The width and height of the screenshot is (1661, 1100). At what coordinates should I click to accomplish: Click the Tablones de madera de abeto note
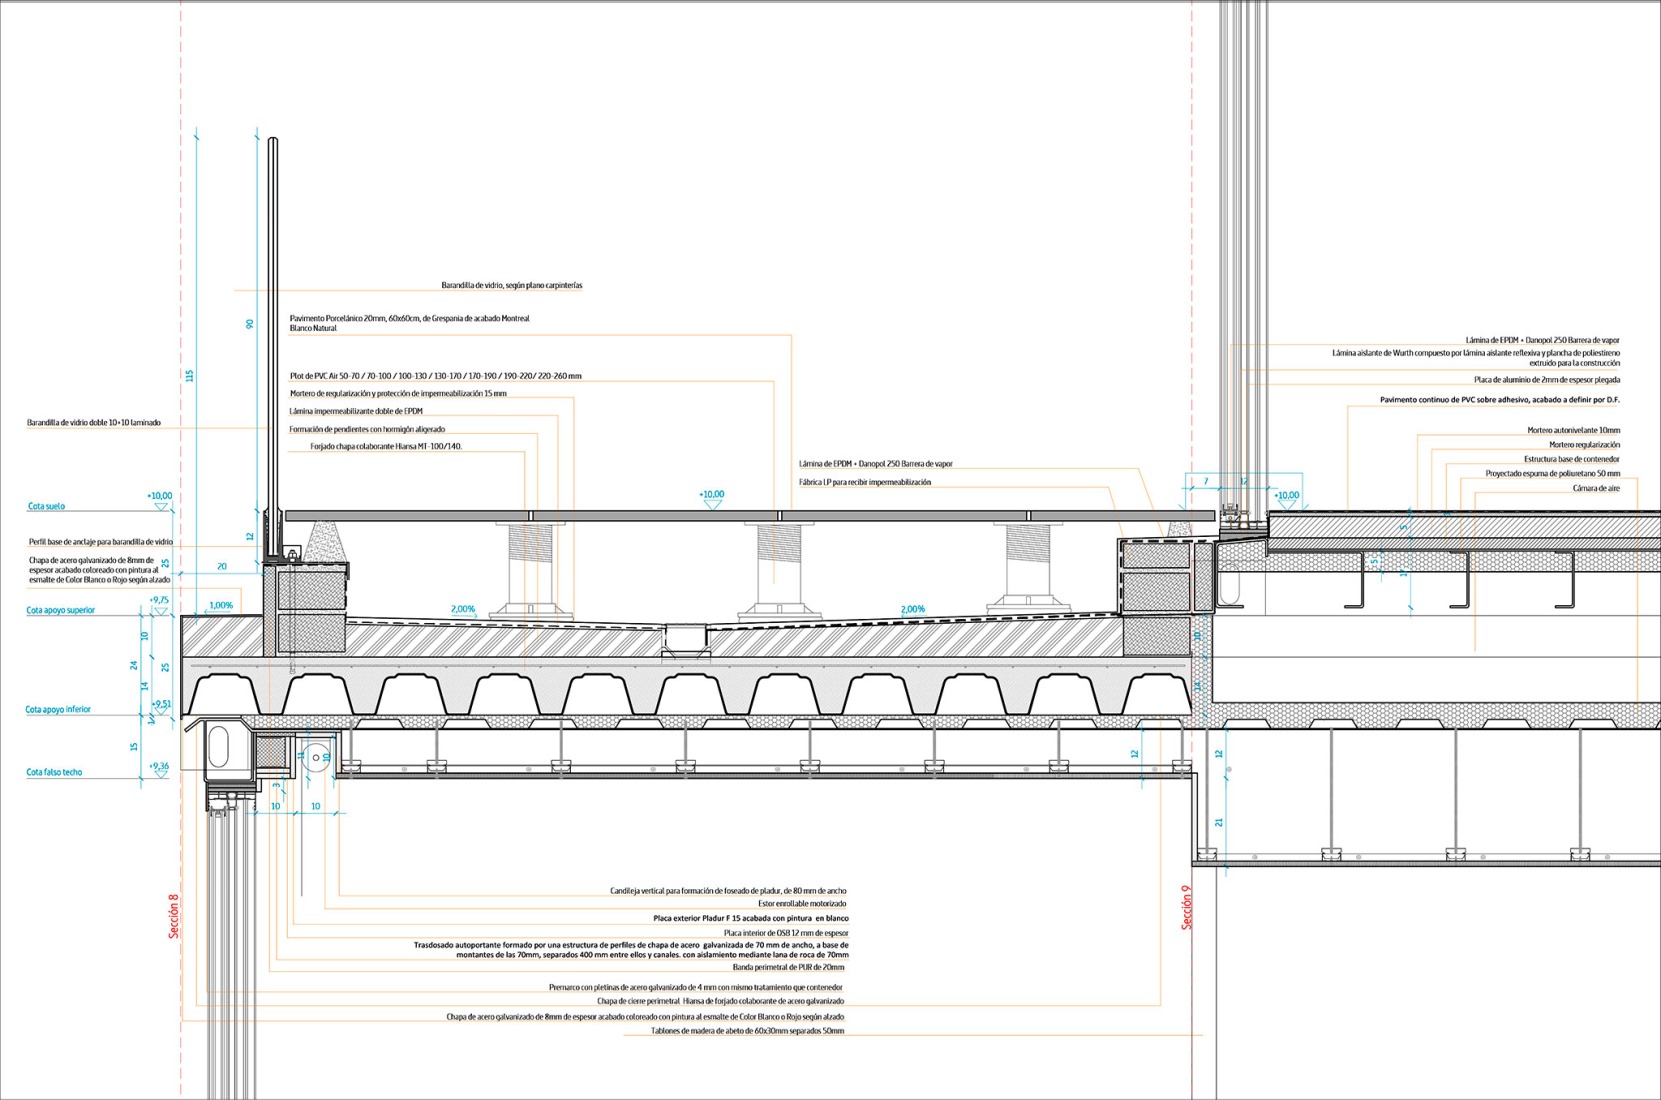tap(747, 1031)
